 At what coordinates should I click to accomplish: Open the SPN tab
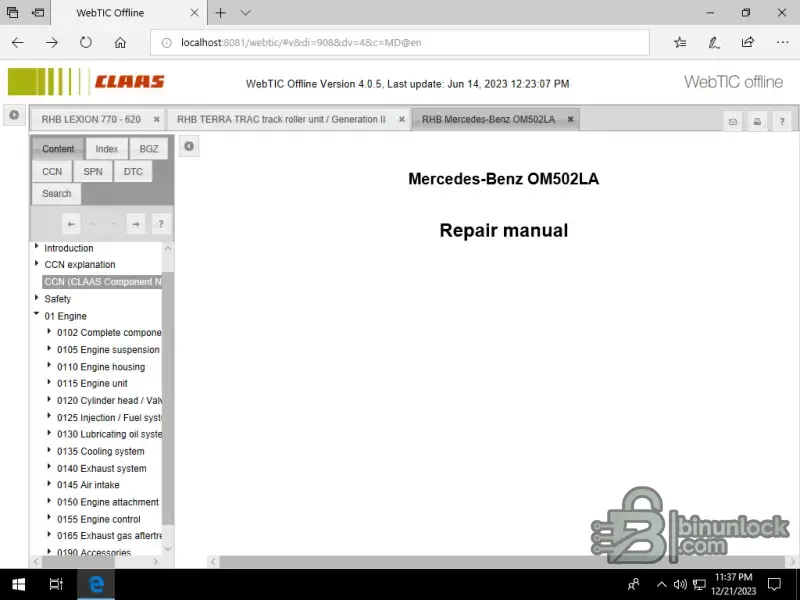point(93,171)
